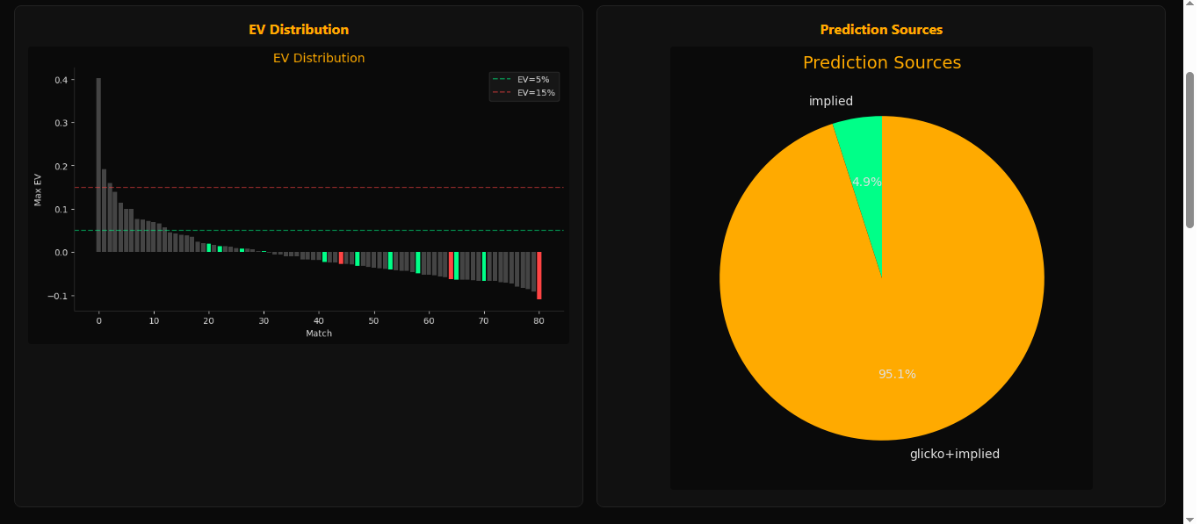The image size is (1200, 524).
Task: Click the Max EV y-axis label
Action: [38, 189]
